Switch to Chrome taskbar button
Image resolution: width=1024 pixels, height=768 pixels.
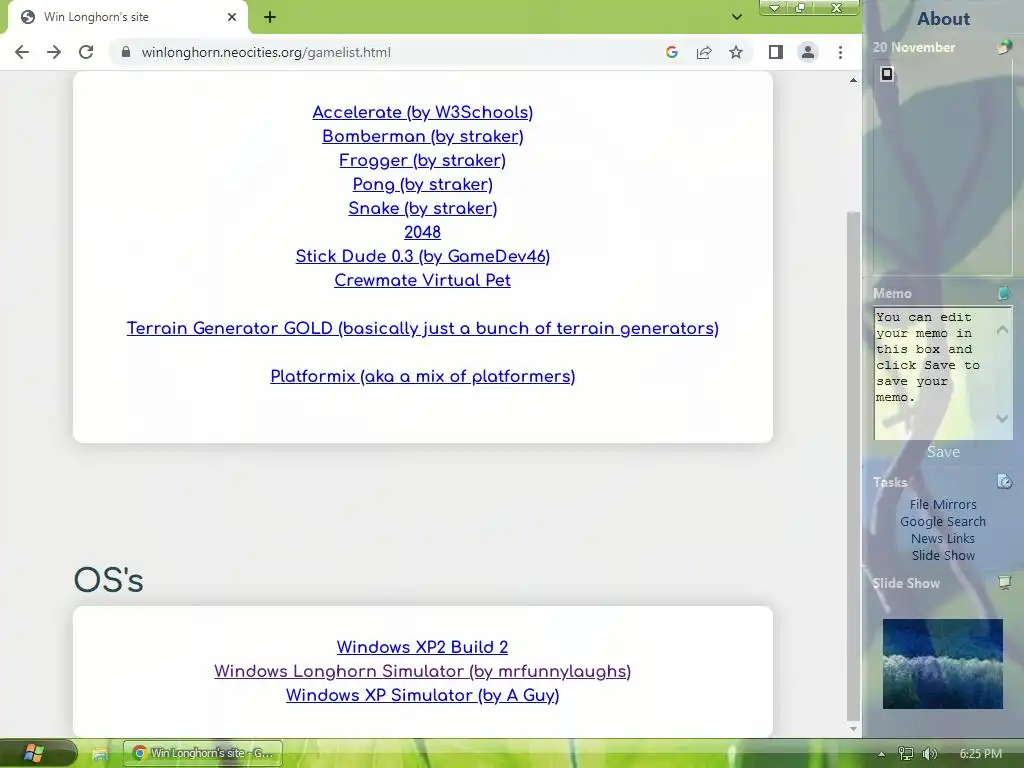coord(203,753)
